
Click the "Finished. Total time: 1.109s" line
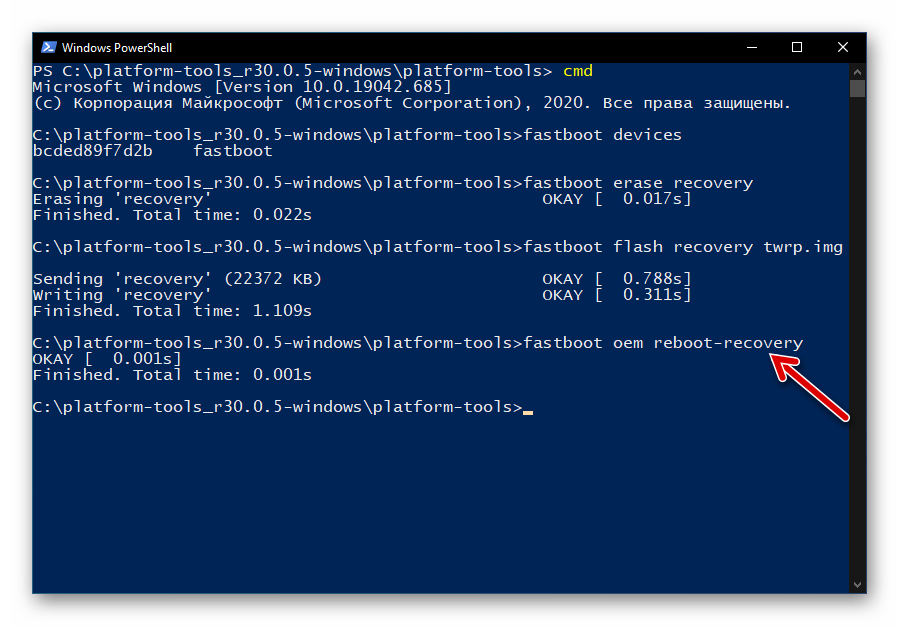pos(172,311)
